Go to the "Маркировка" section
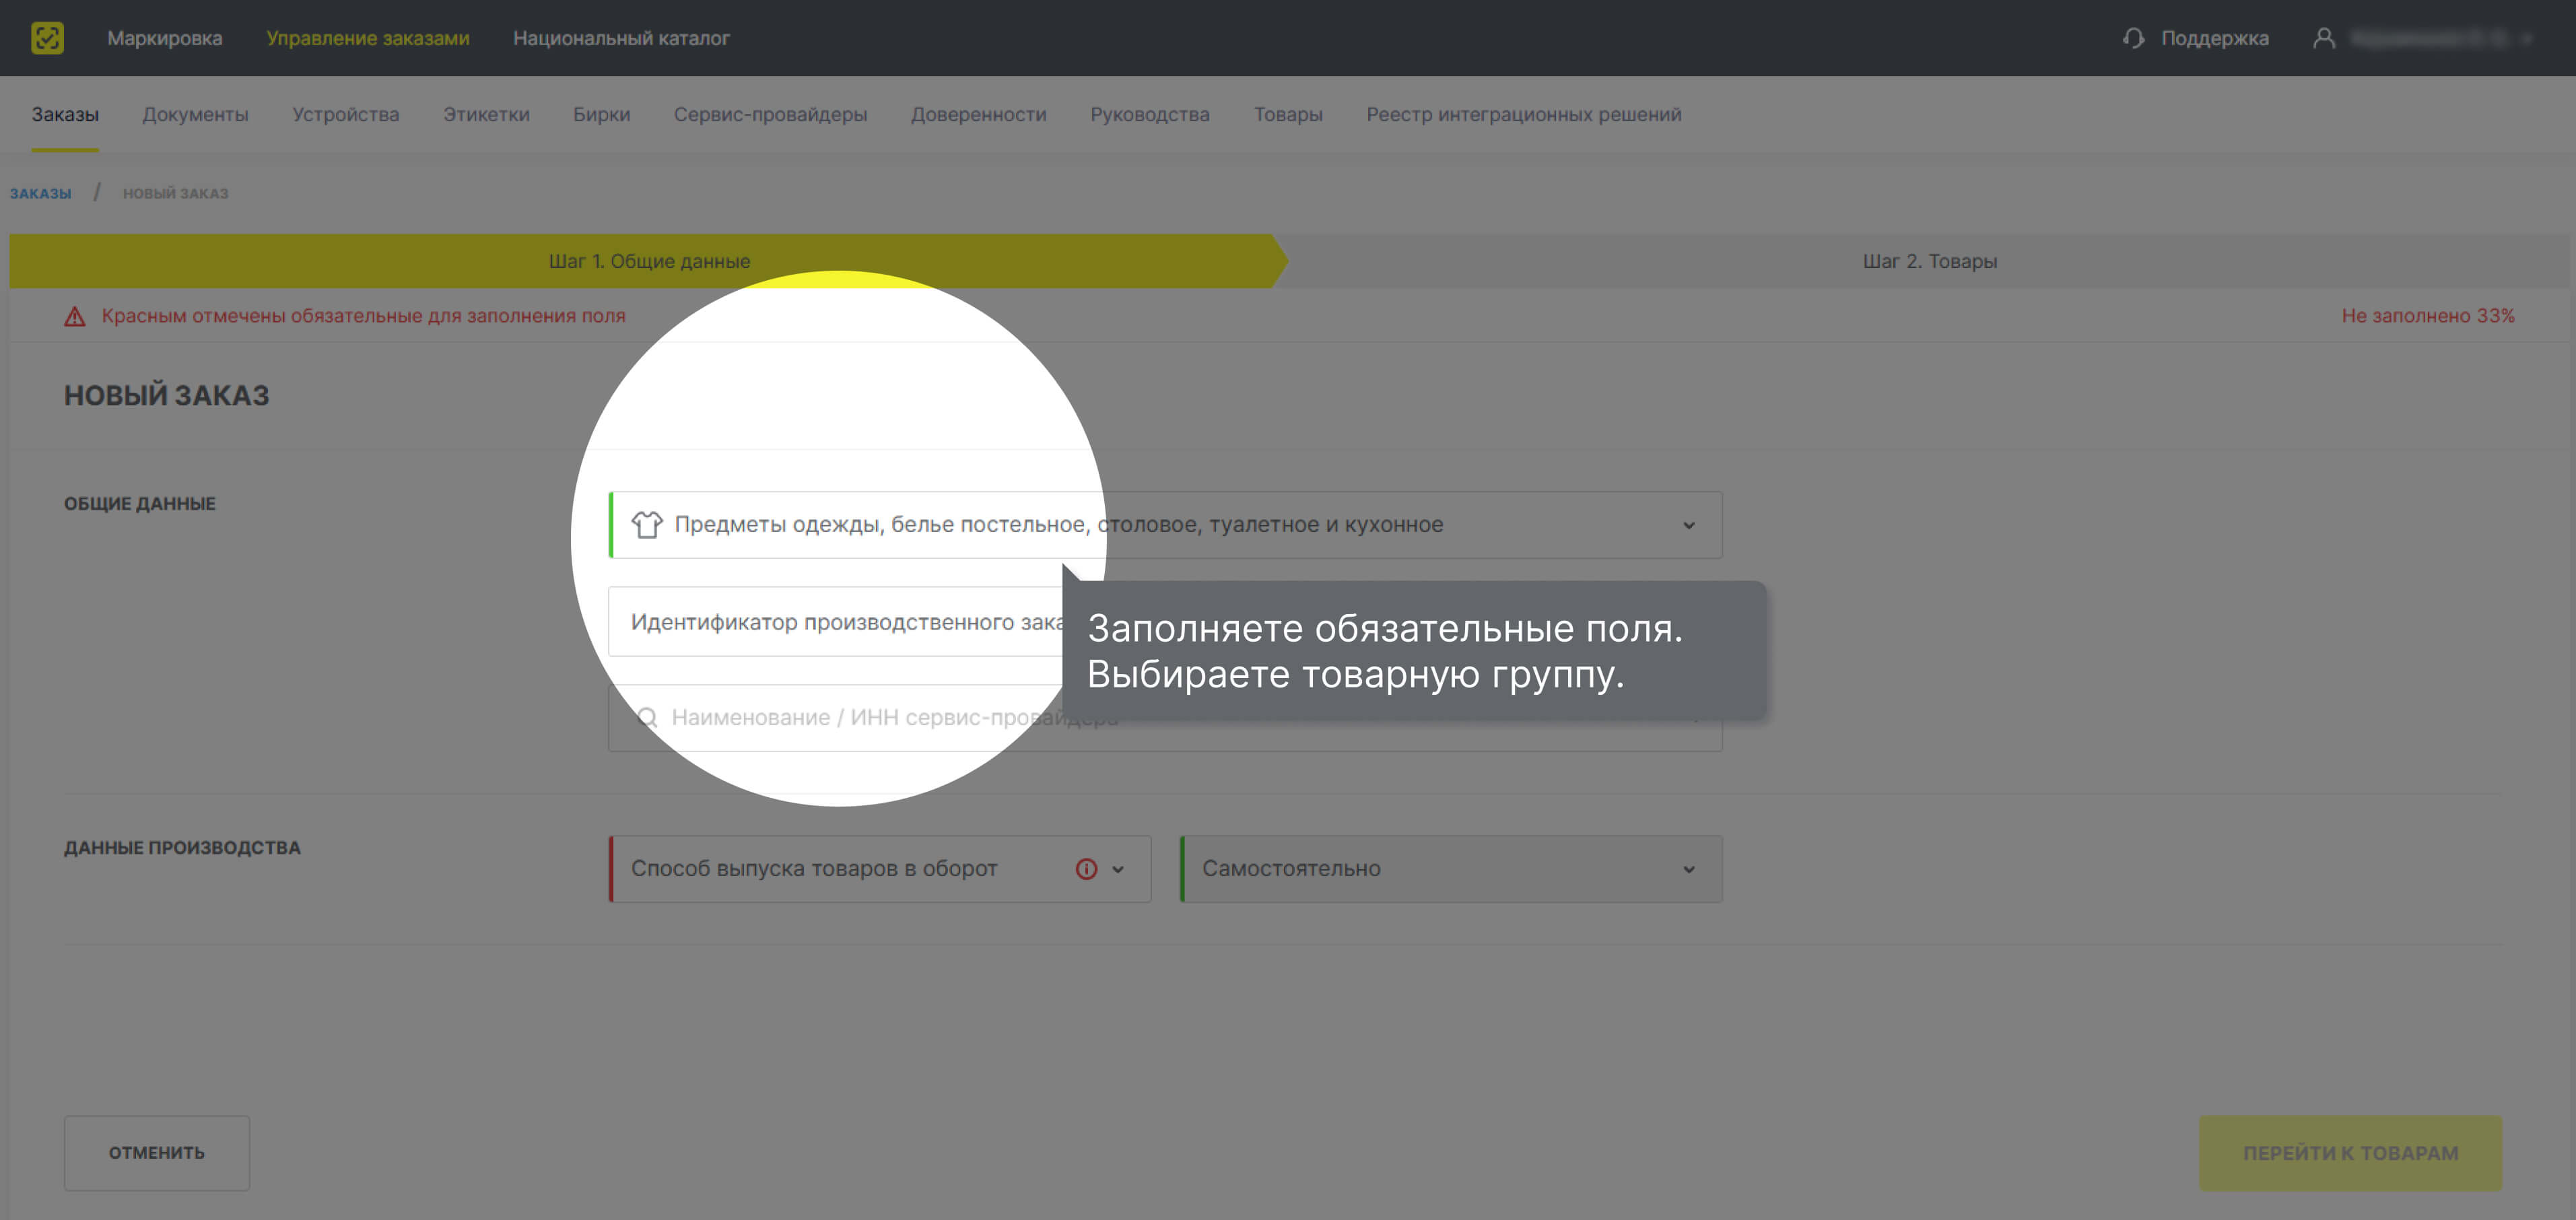2576x1220 pixels. coord(165,38)
